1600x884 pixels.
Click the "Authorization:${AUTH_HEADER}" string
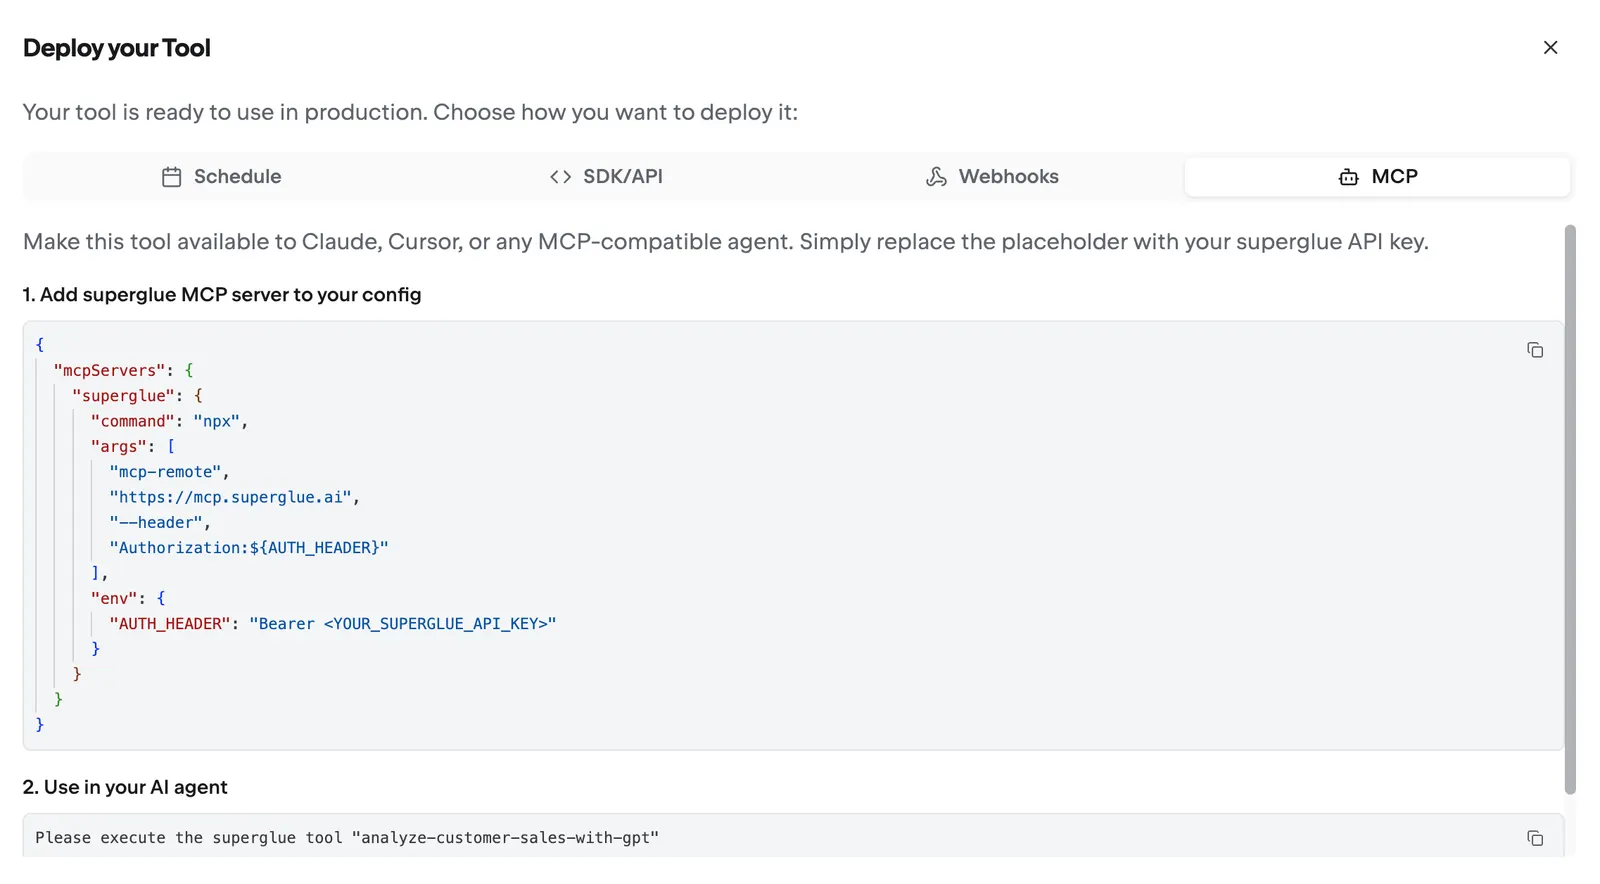point(249,548)
